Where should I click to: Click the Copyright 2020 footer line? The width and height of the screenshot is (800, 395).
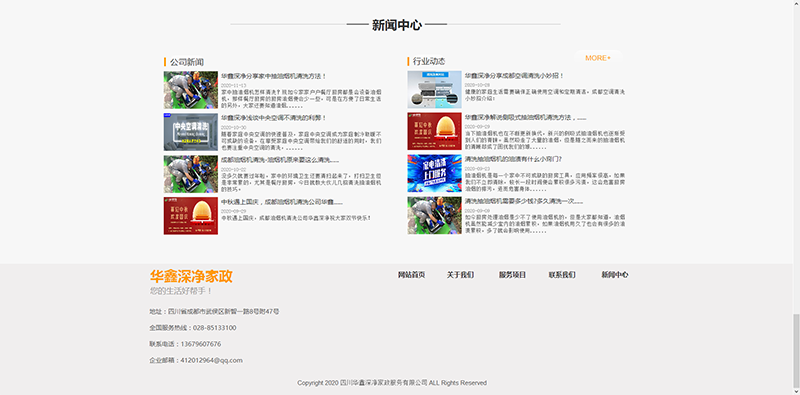pos(392,383)
